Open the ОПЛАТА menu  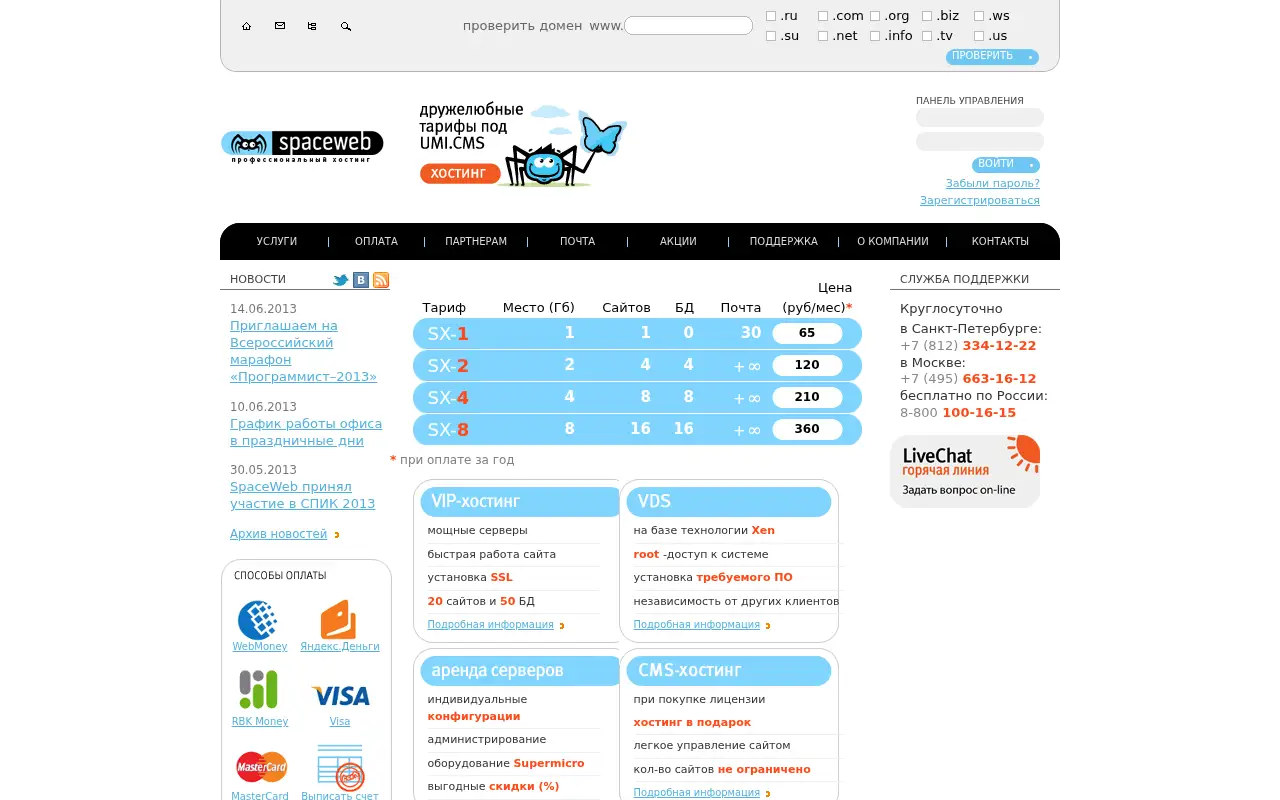click(x=376, y=242)
